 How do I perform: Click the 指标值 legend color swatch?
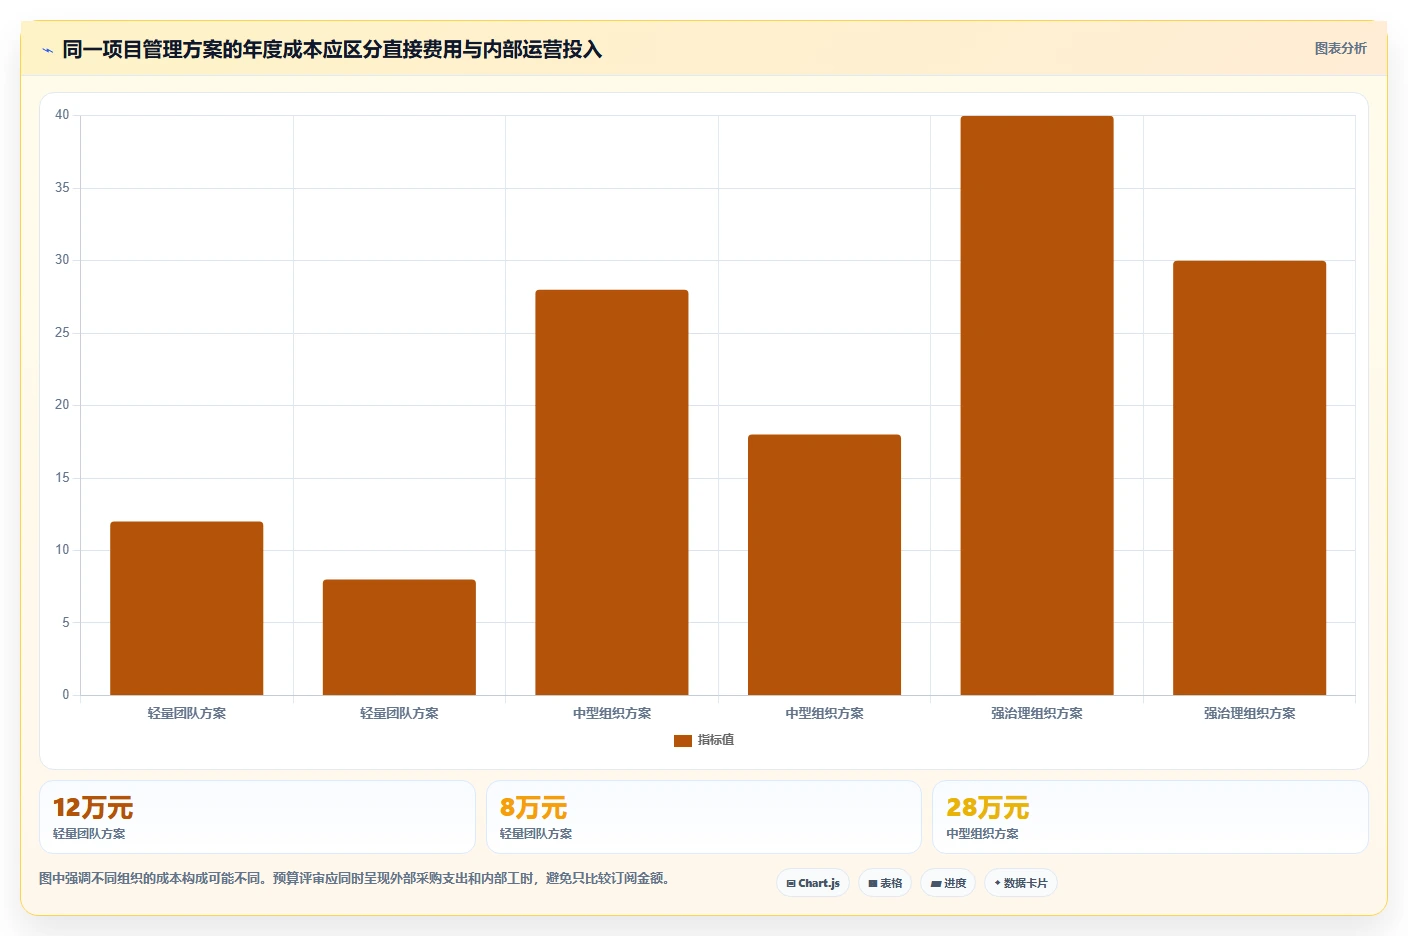[x=683, y=741]
